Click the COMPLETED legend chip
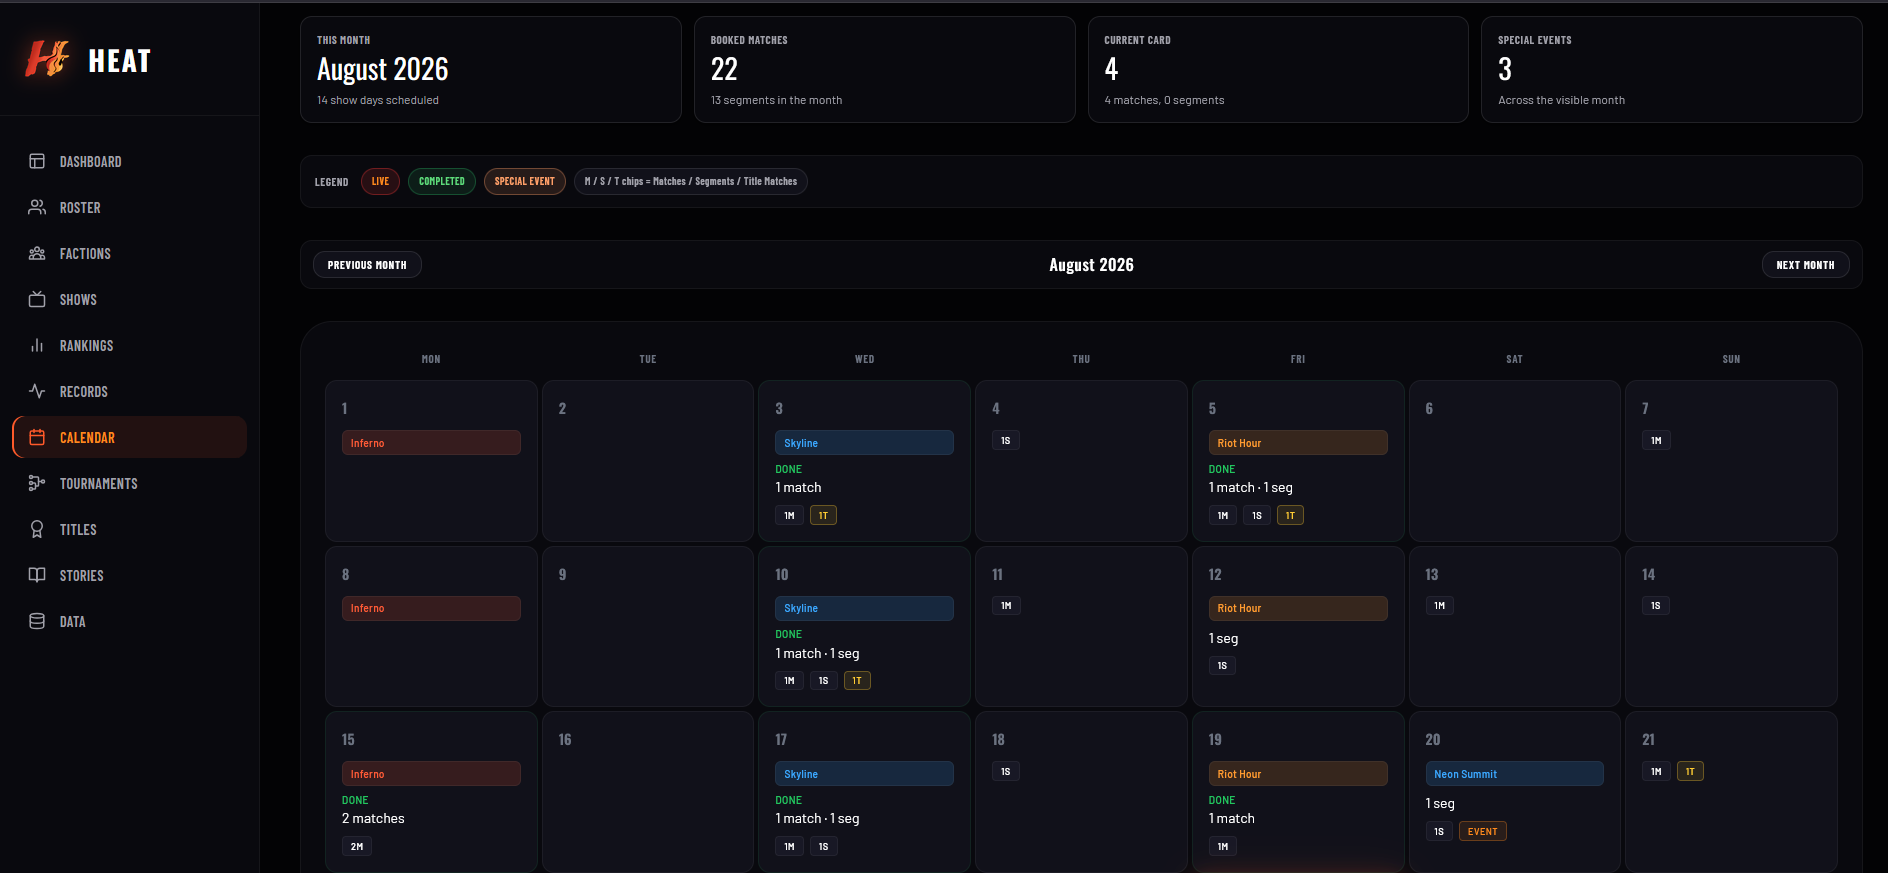Viewport: 1888px width, 873px height. tap(442, 181)
